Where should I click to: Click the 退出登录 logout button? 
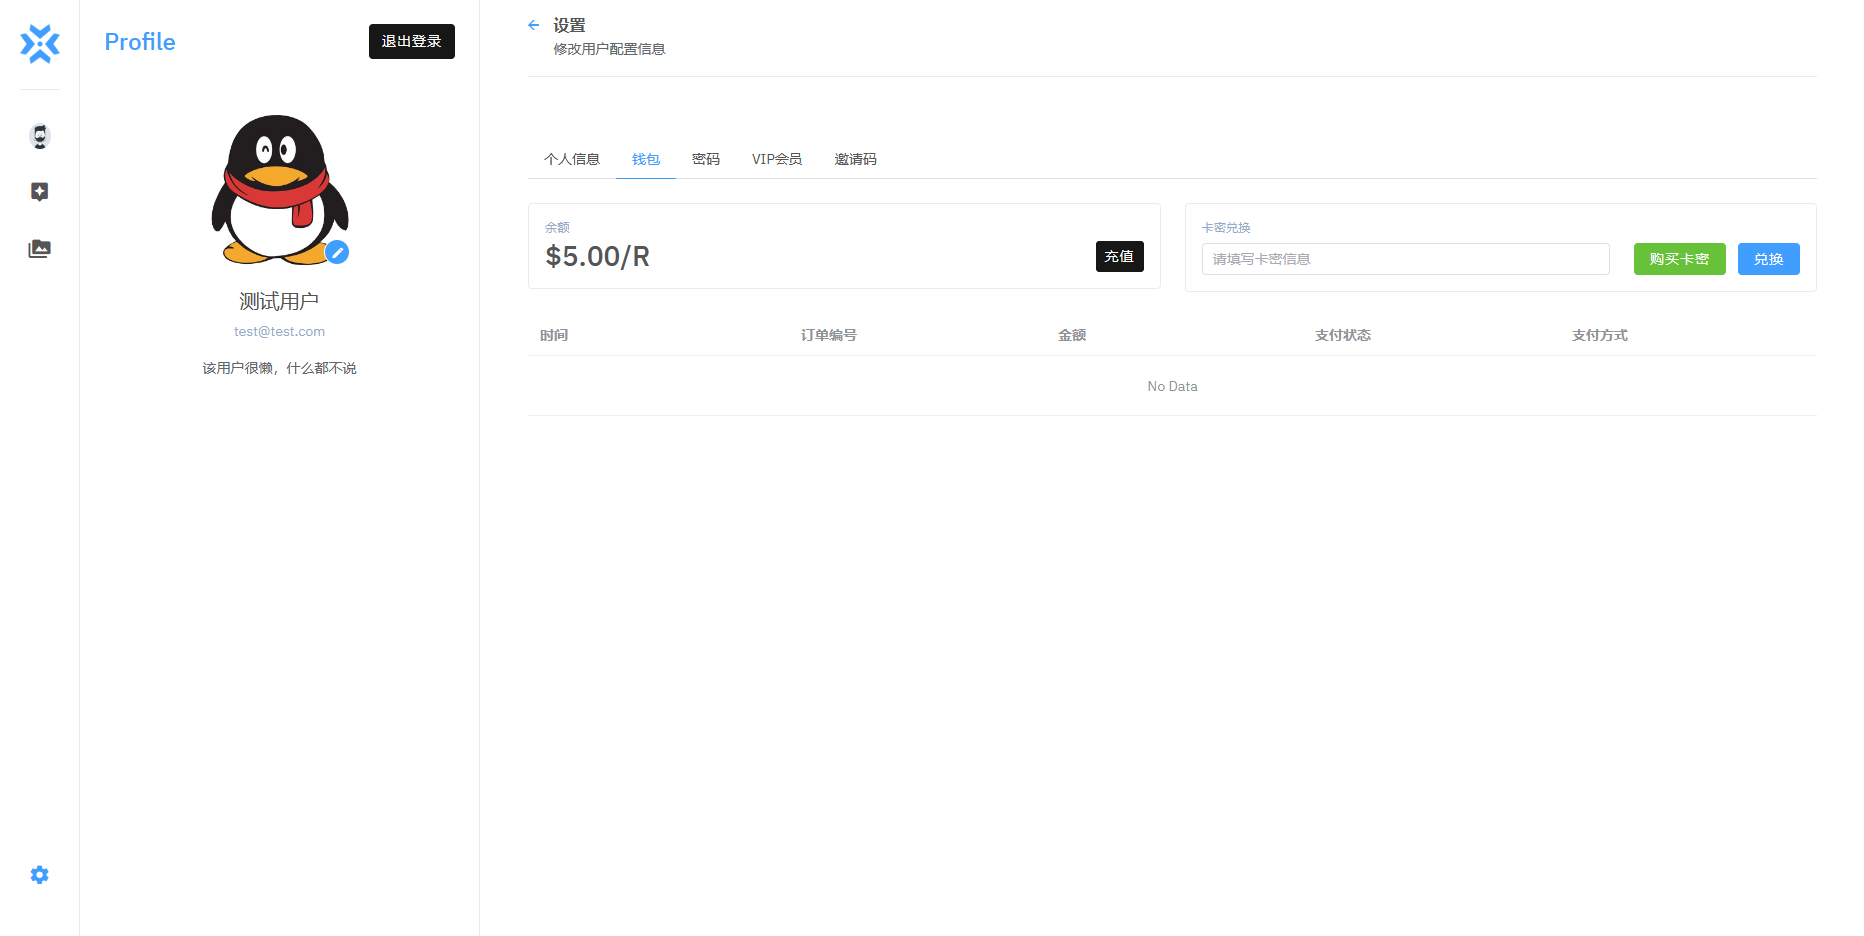click(x=411, y=41)
